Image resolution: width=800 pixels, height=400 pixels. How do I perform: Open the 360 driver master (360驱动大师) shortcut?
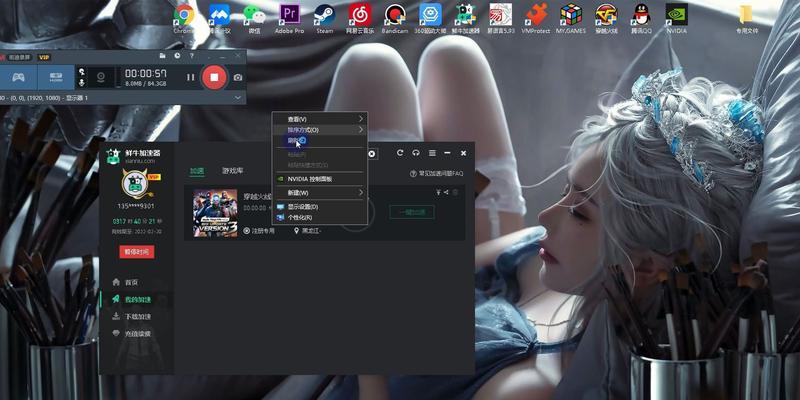pyautogui.click(x=430, y=18)
